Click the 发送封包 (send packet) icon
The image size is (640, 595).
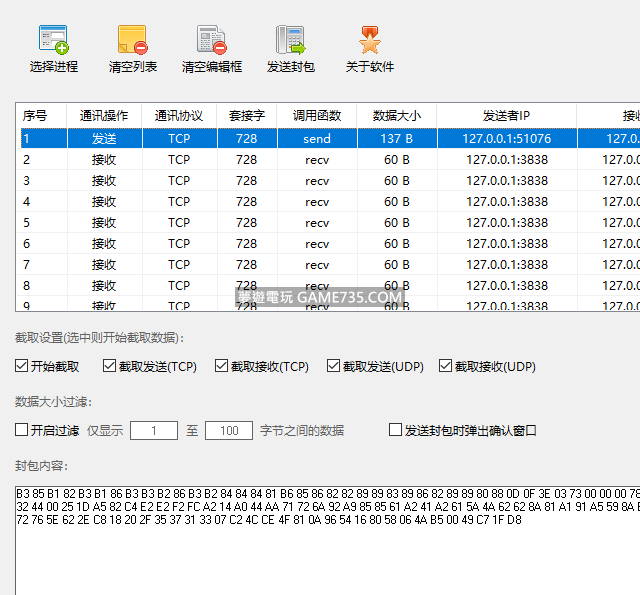(290, 41)
